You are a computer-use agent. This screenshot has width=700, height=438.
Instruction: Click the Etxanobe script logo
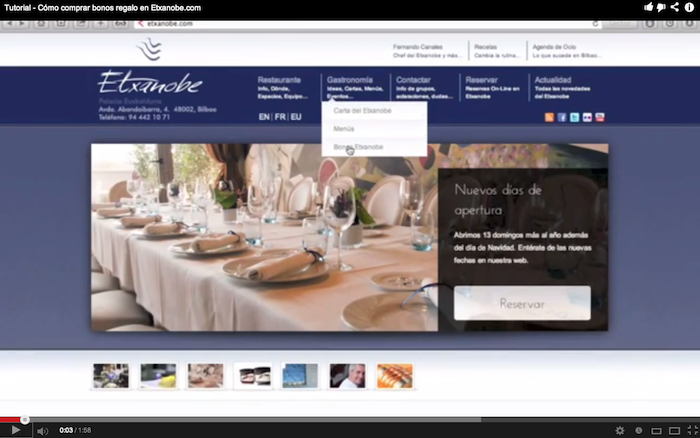150,83
